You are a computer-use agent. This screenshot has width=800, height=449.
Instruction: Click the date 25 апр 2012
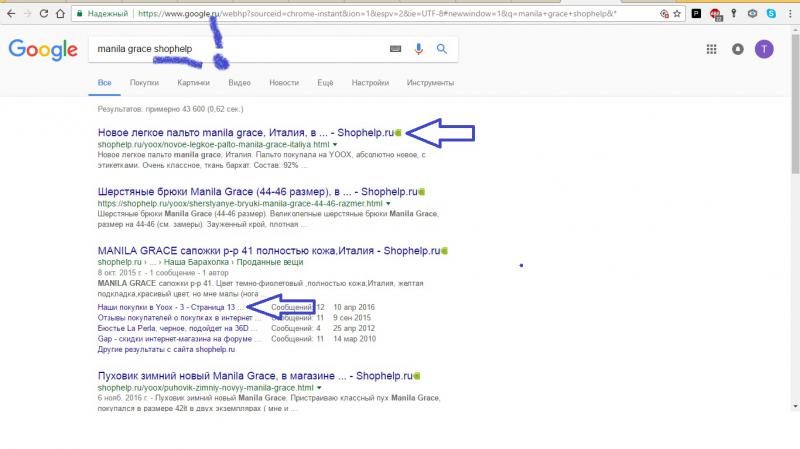coord(354,328)
